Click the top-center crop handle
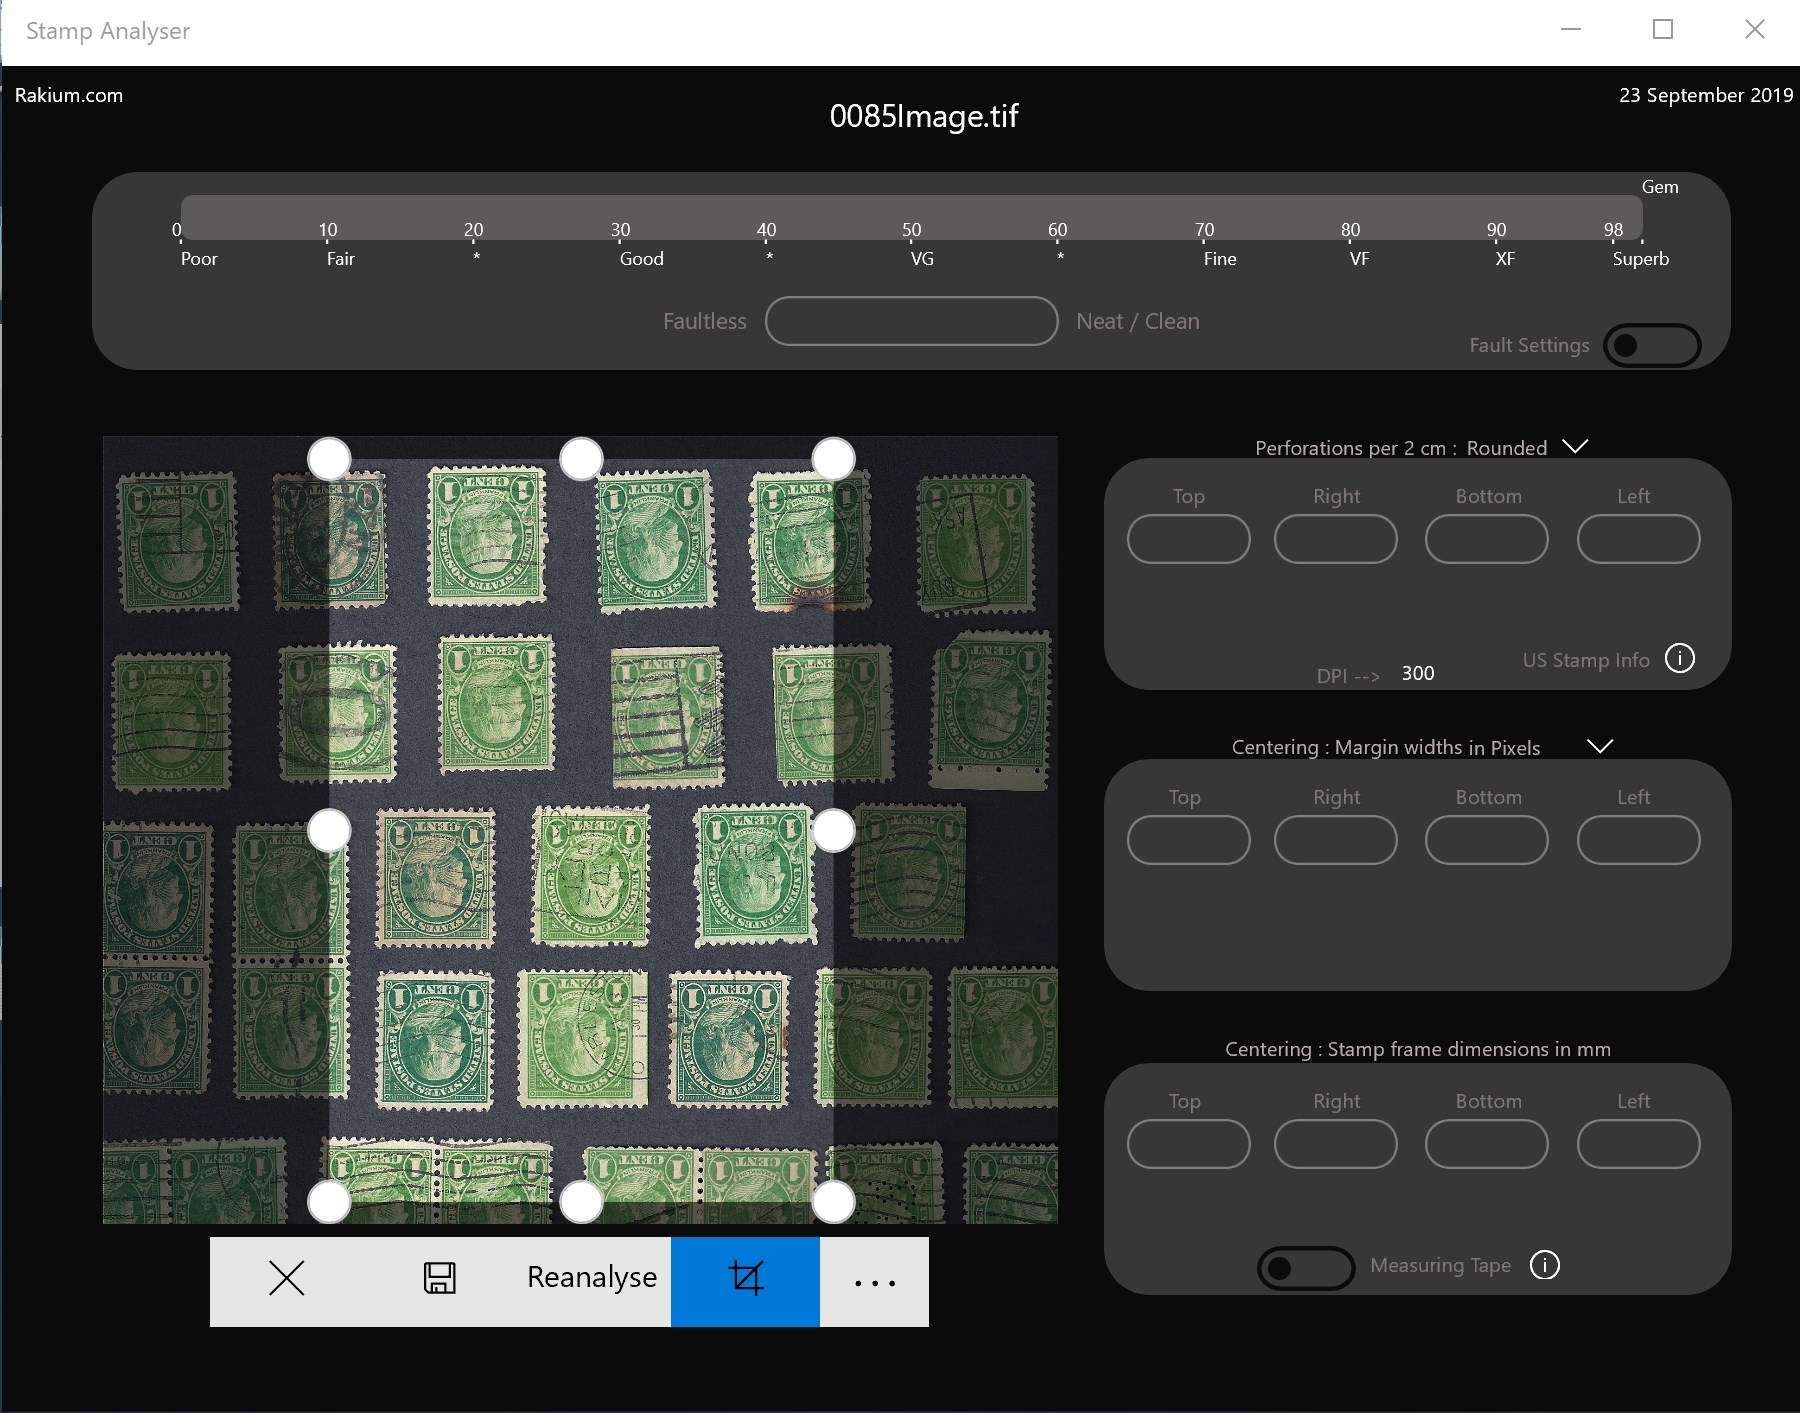Screen dimensions: 1800x1413 coord(581,459)
